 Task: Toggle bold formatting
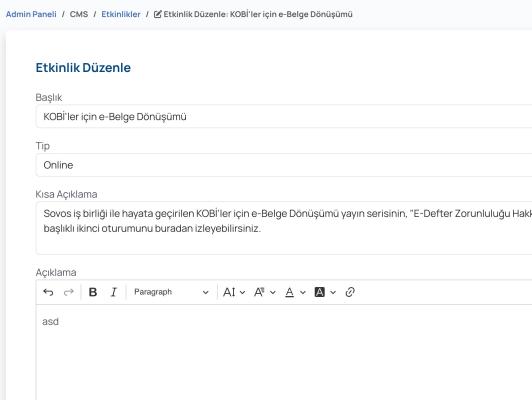[x=93, y=292]
